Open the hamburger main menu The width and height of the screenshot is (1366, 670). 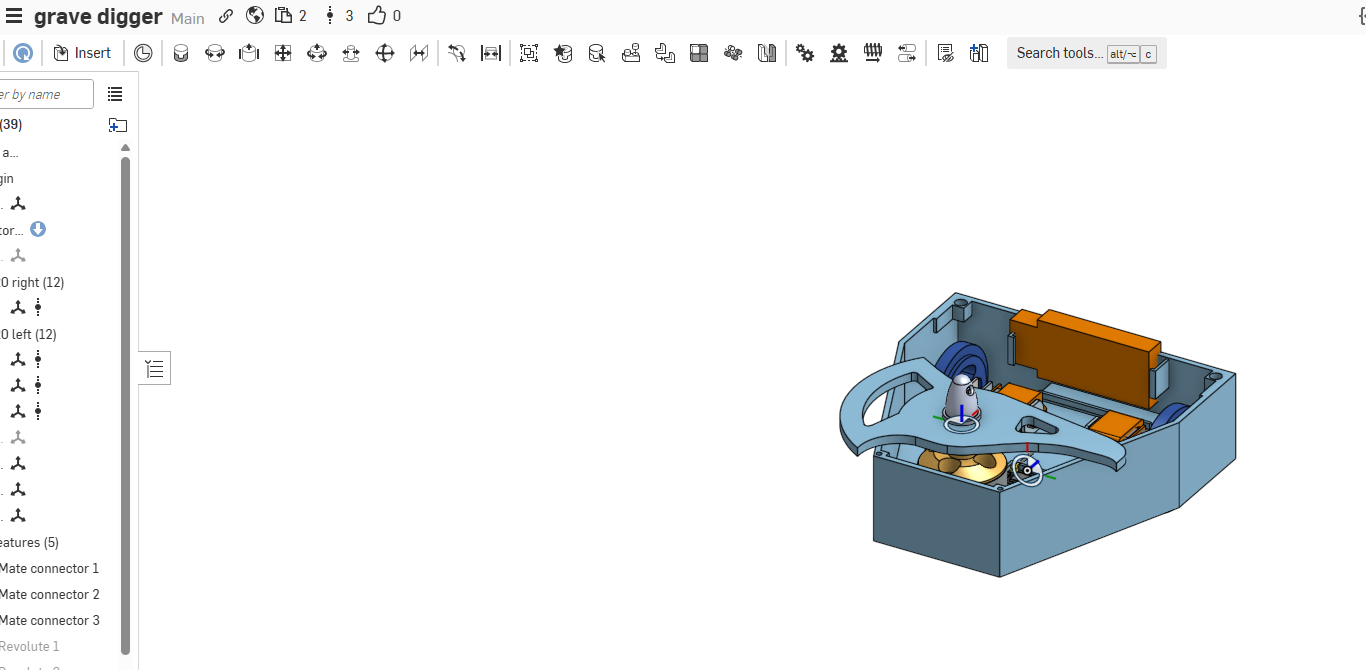click(x=14, y=16)
